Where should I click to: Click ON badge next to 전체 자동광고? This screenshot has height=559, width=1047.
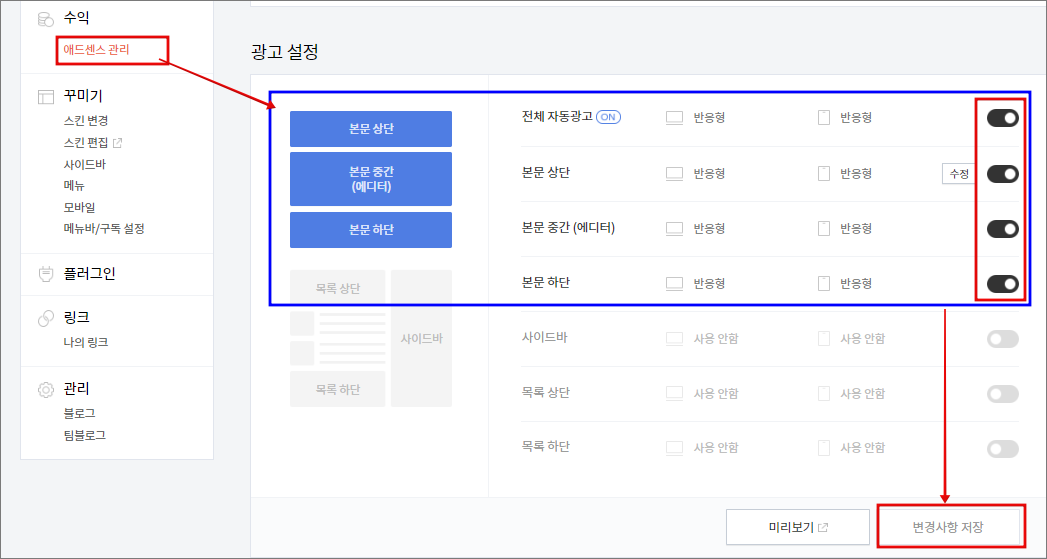tap(608, 117)
